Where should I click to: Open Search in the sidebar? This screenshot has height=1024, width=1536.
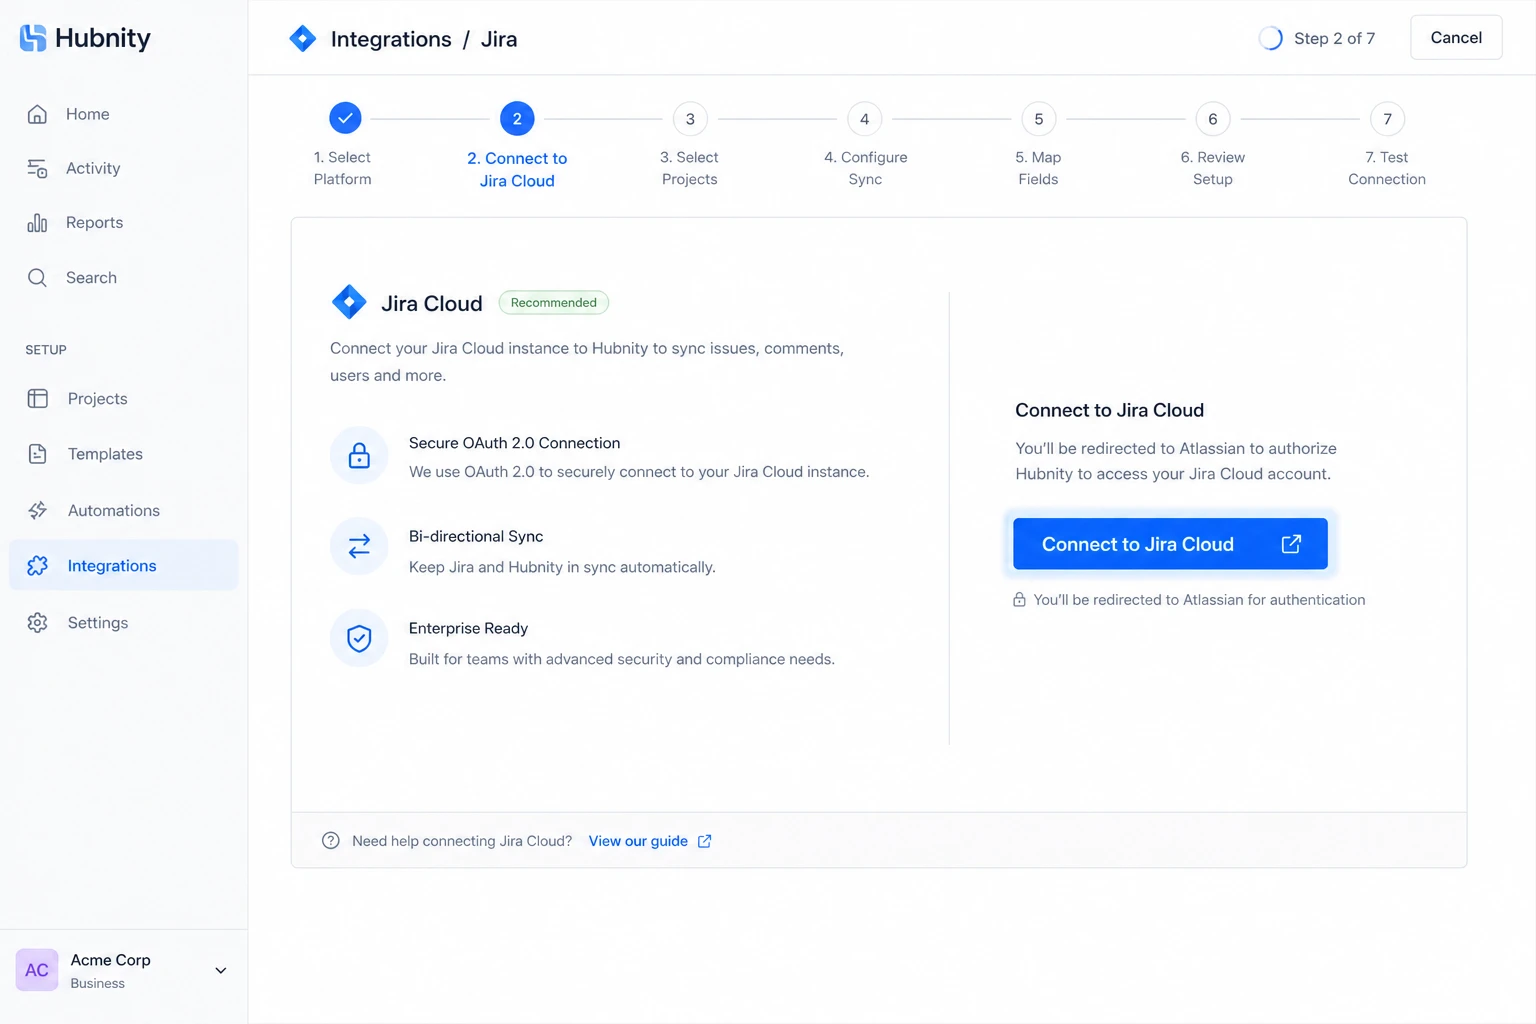[124, 278]
